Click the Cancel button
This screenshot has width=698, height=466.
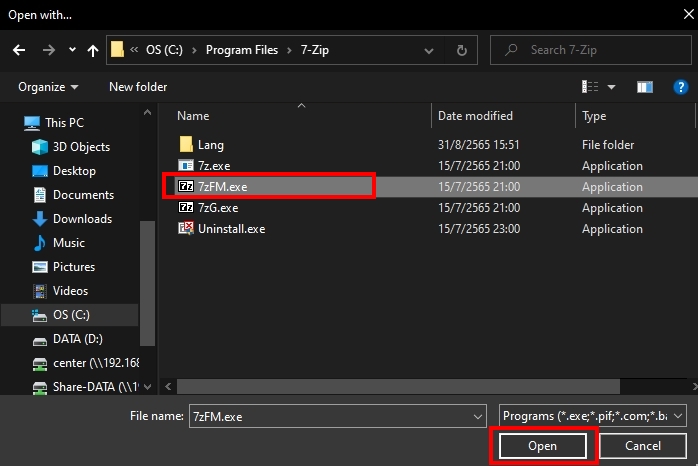coord(642,445)
